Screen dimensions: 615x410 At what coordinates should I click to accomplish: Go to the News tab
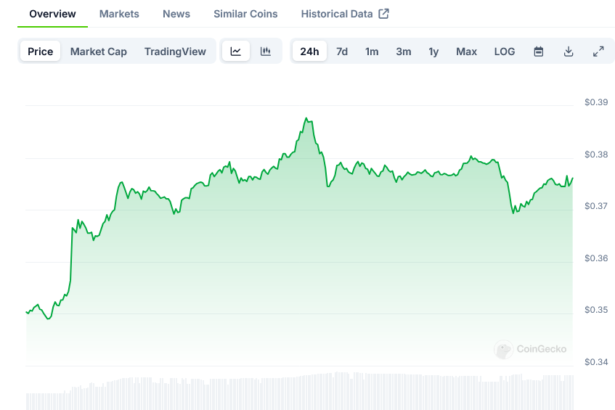pyautogui.click(x=176, y=14)
